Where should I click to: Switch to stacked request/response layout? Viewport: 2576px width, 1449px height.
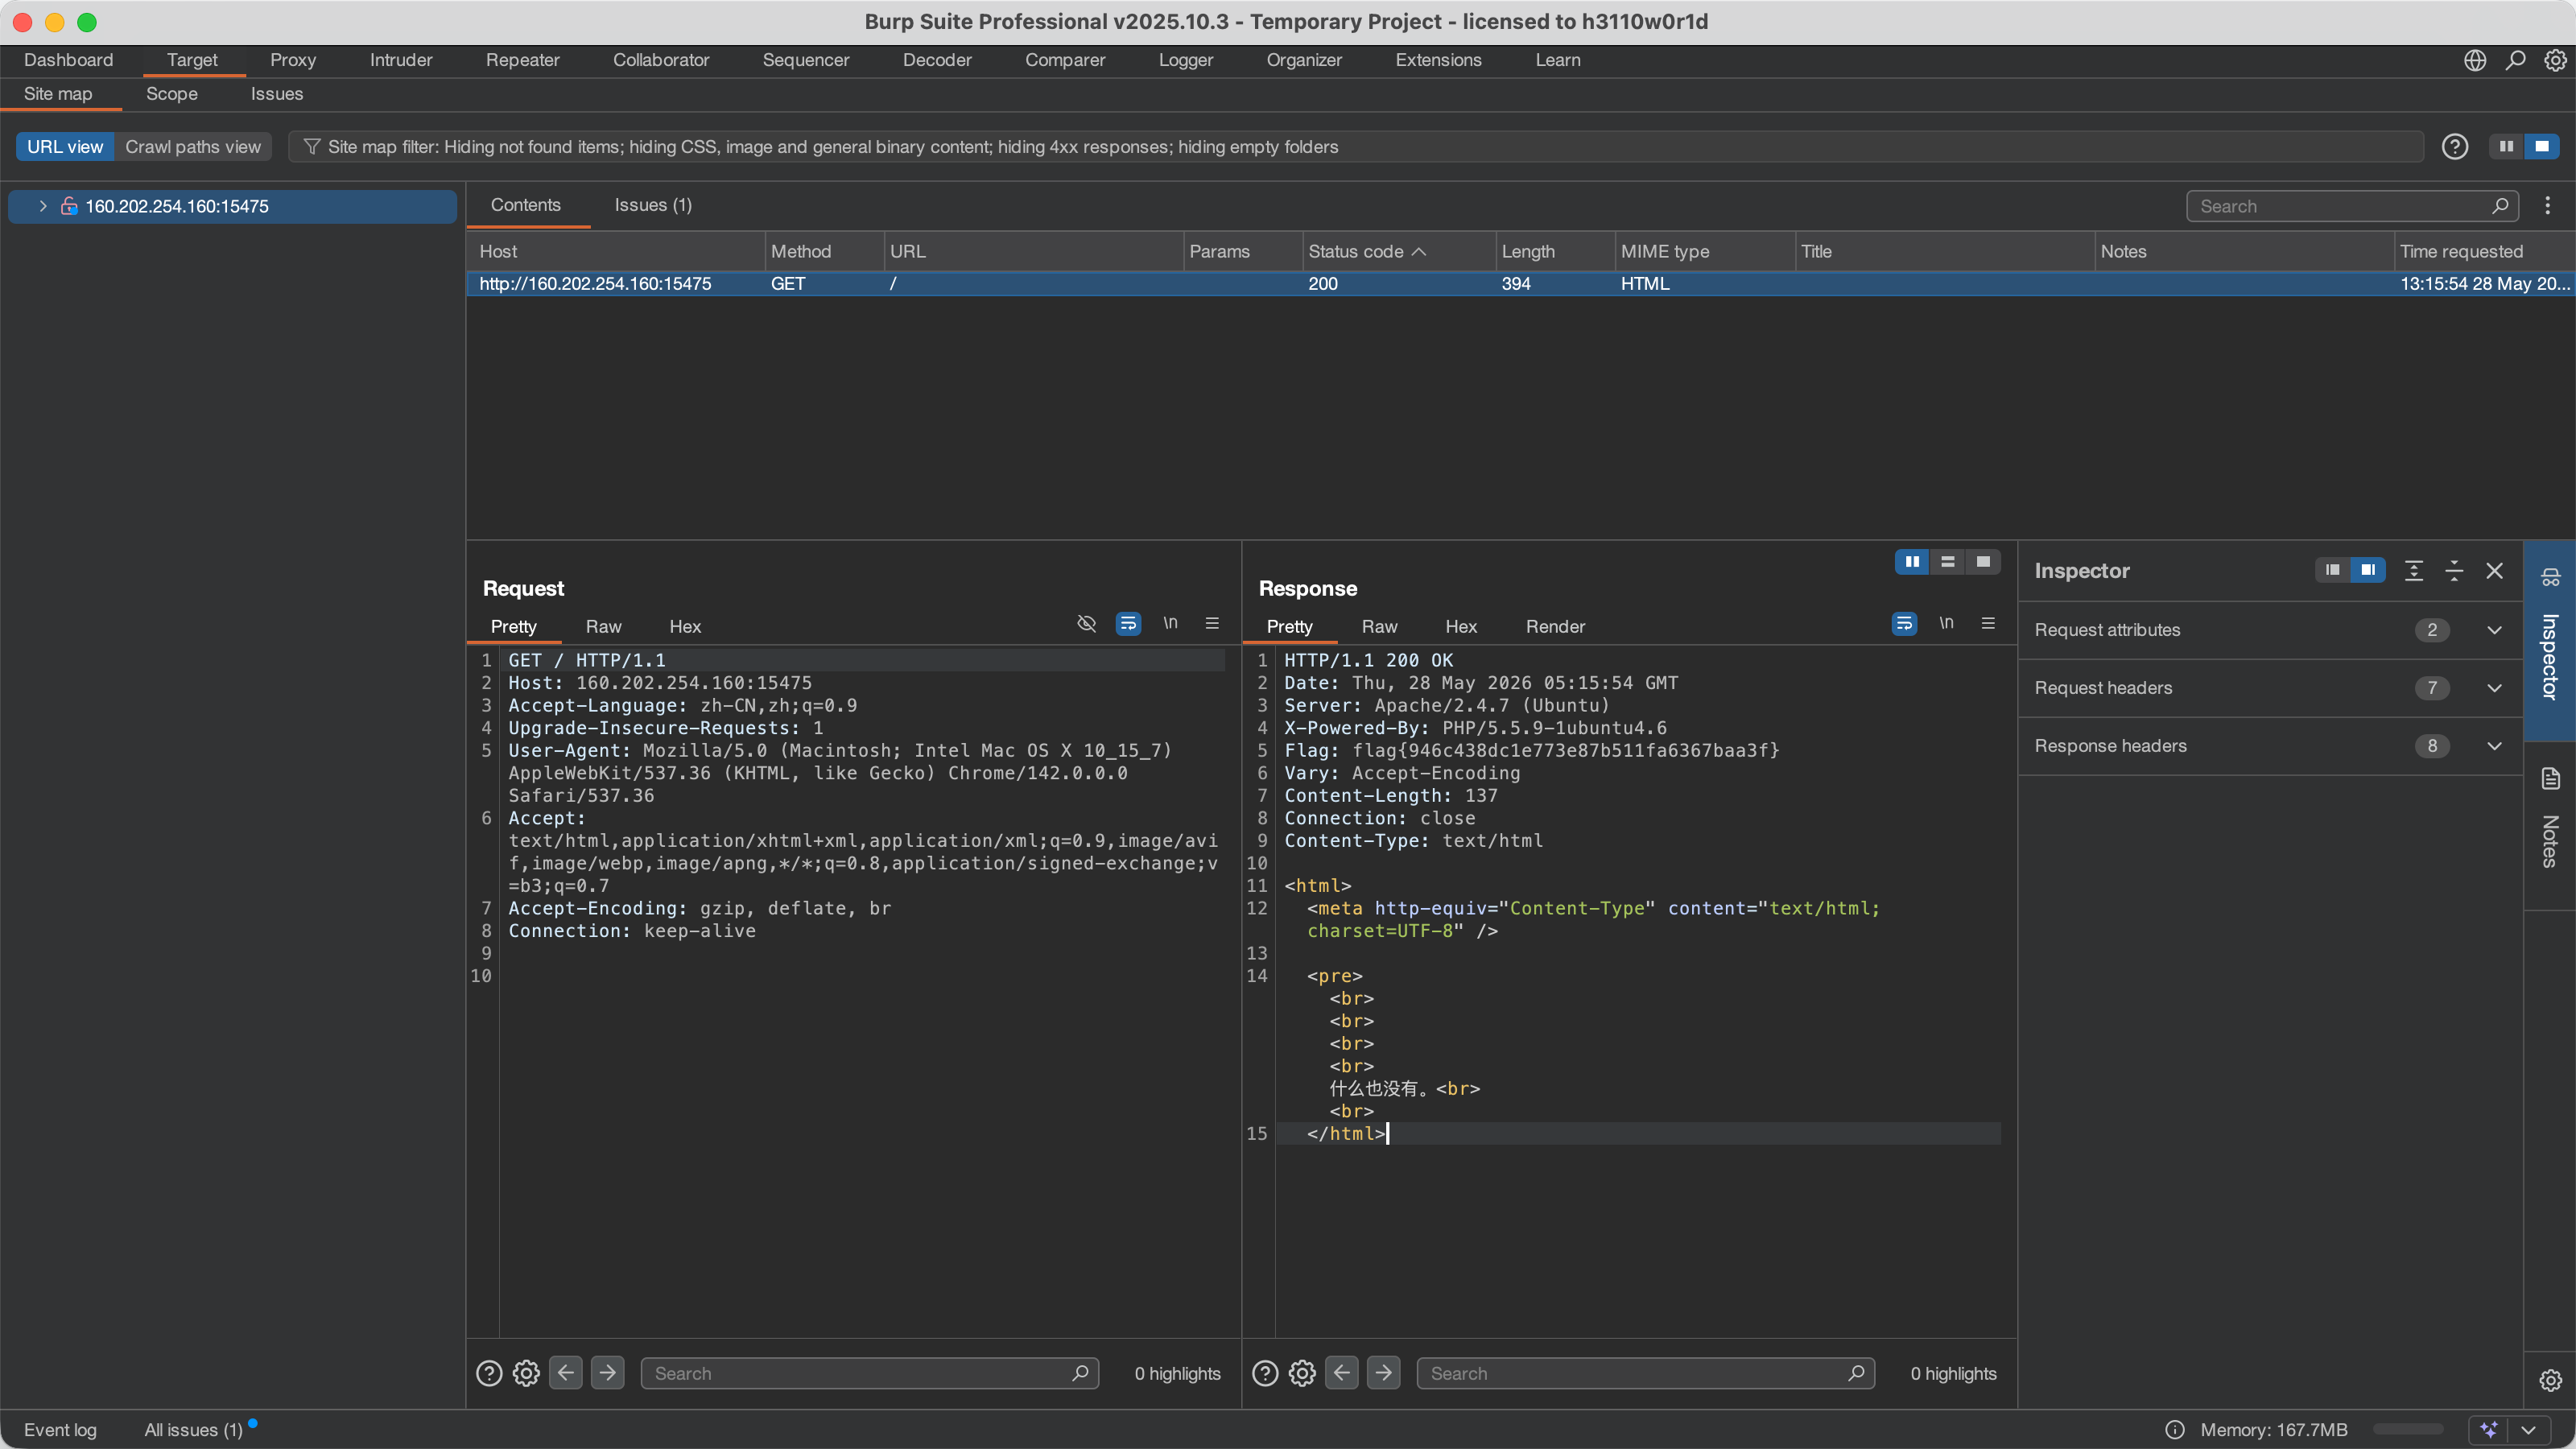pos(1947,562)
